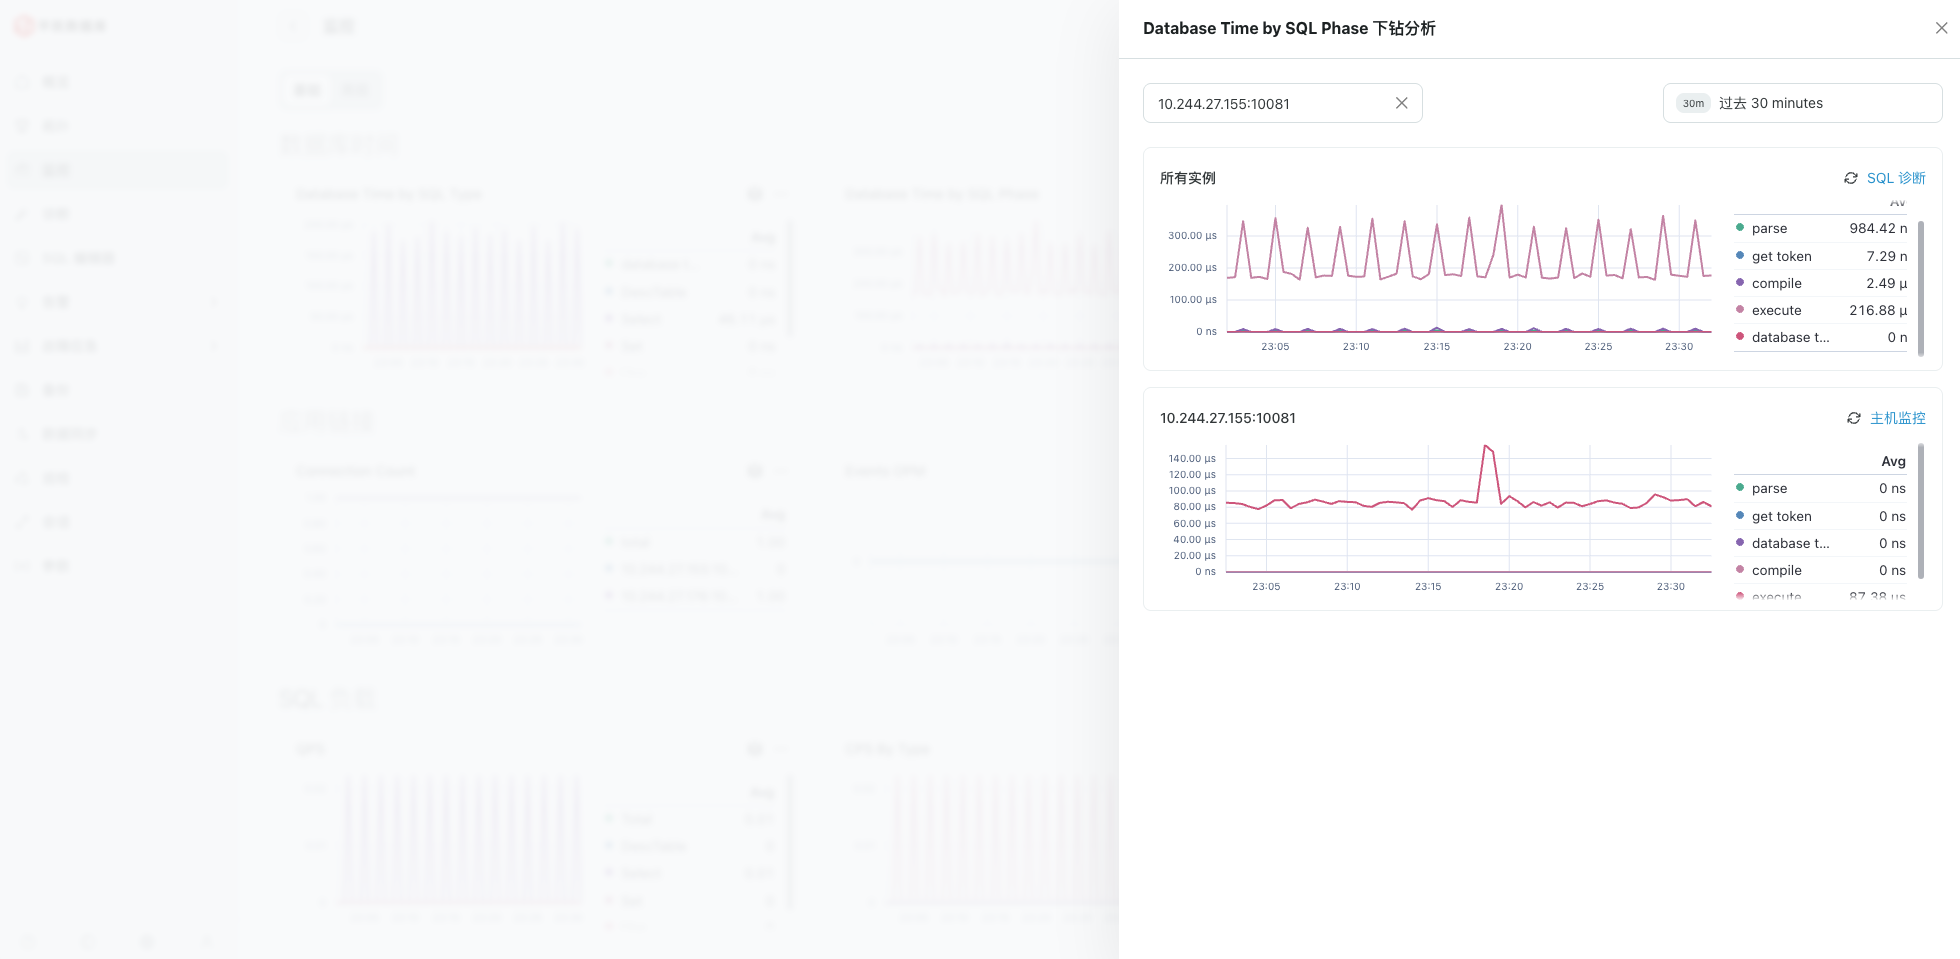Click the 所有实例 legend scrollbar

pos(1921,288)
